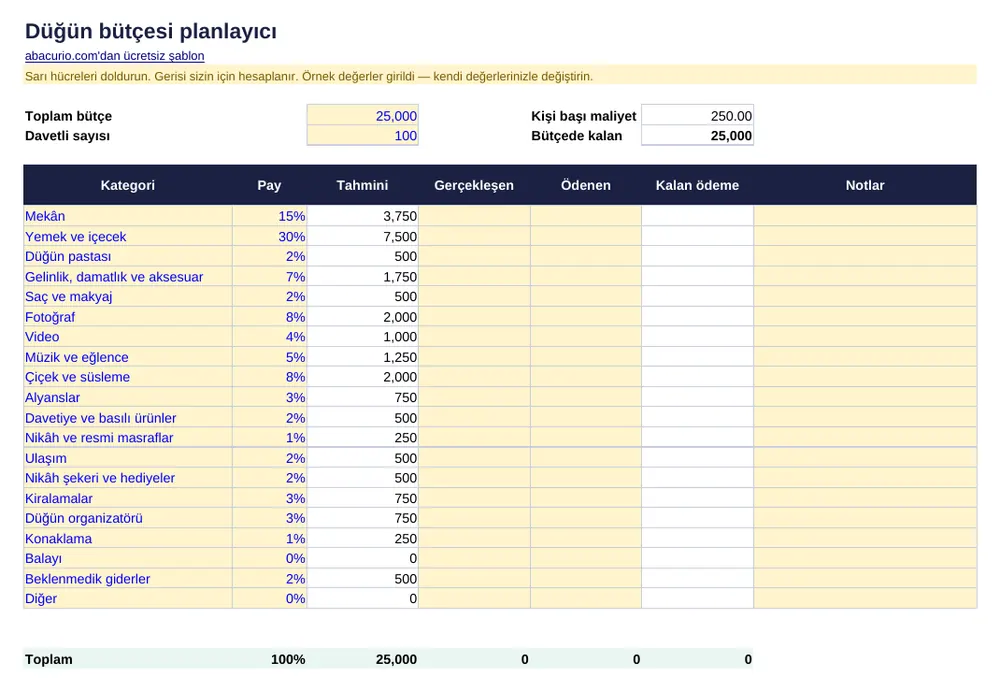Screen dimensions: 1000x691
Task: Click the Bütçede kalan value 25,000
Action: pyautogui.click(x=697, y=135)
